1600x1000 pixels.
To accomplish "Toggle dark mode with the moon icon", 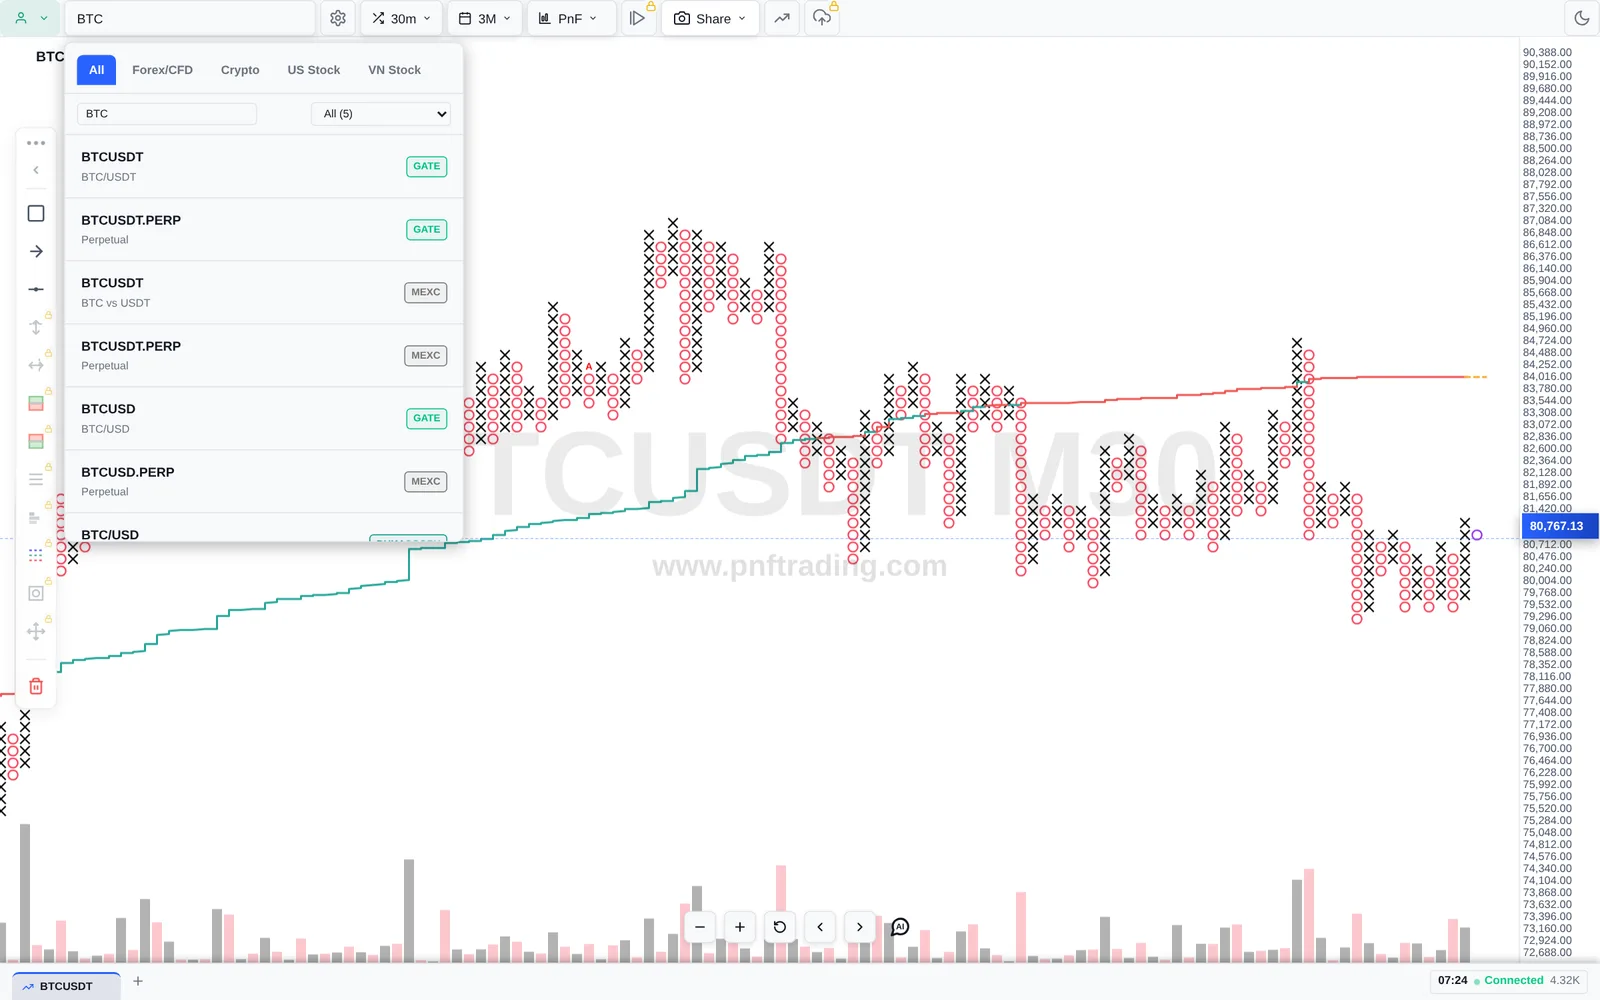I will click(x=1581, y=18).
